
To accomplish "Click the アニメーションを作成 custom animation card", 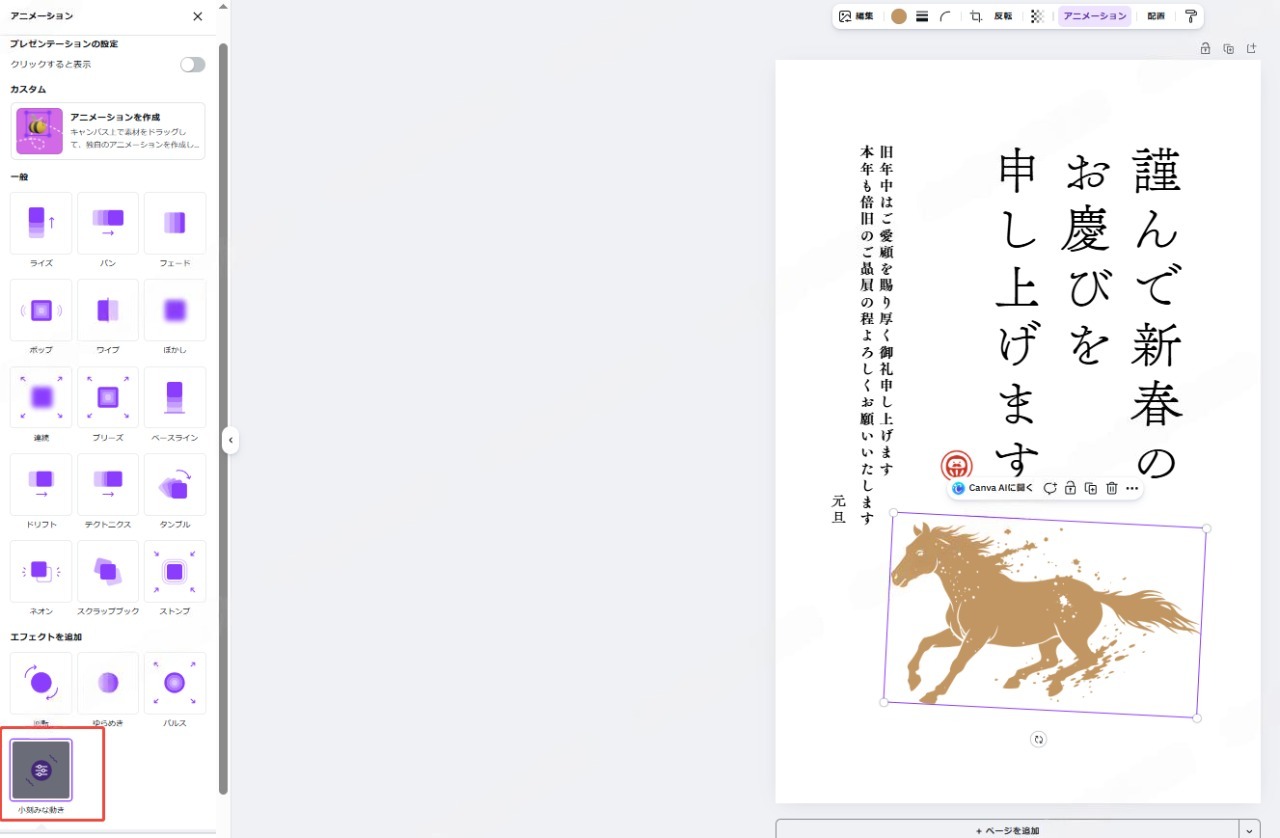I will click(x=107, y=130).
